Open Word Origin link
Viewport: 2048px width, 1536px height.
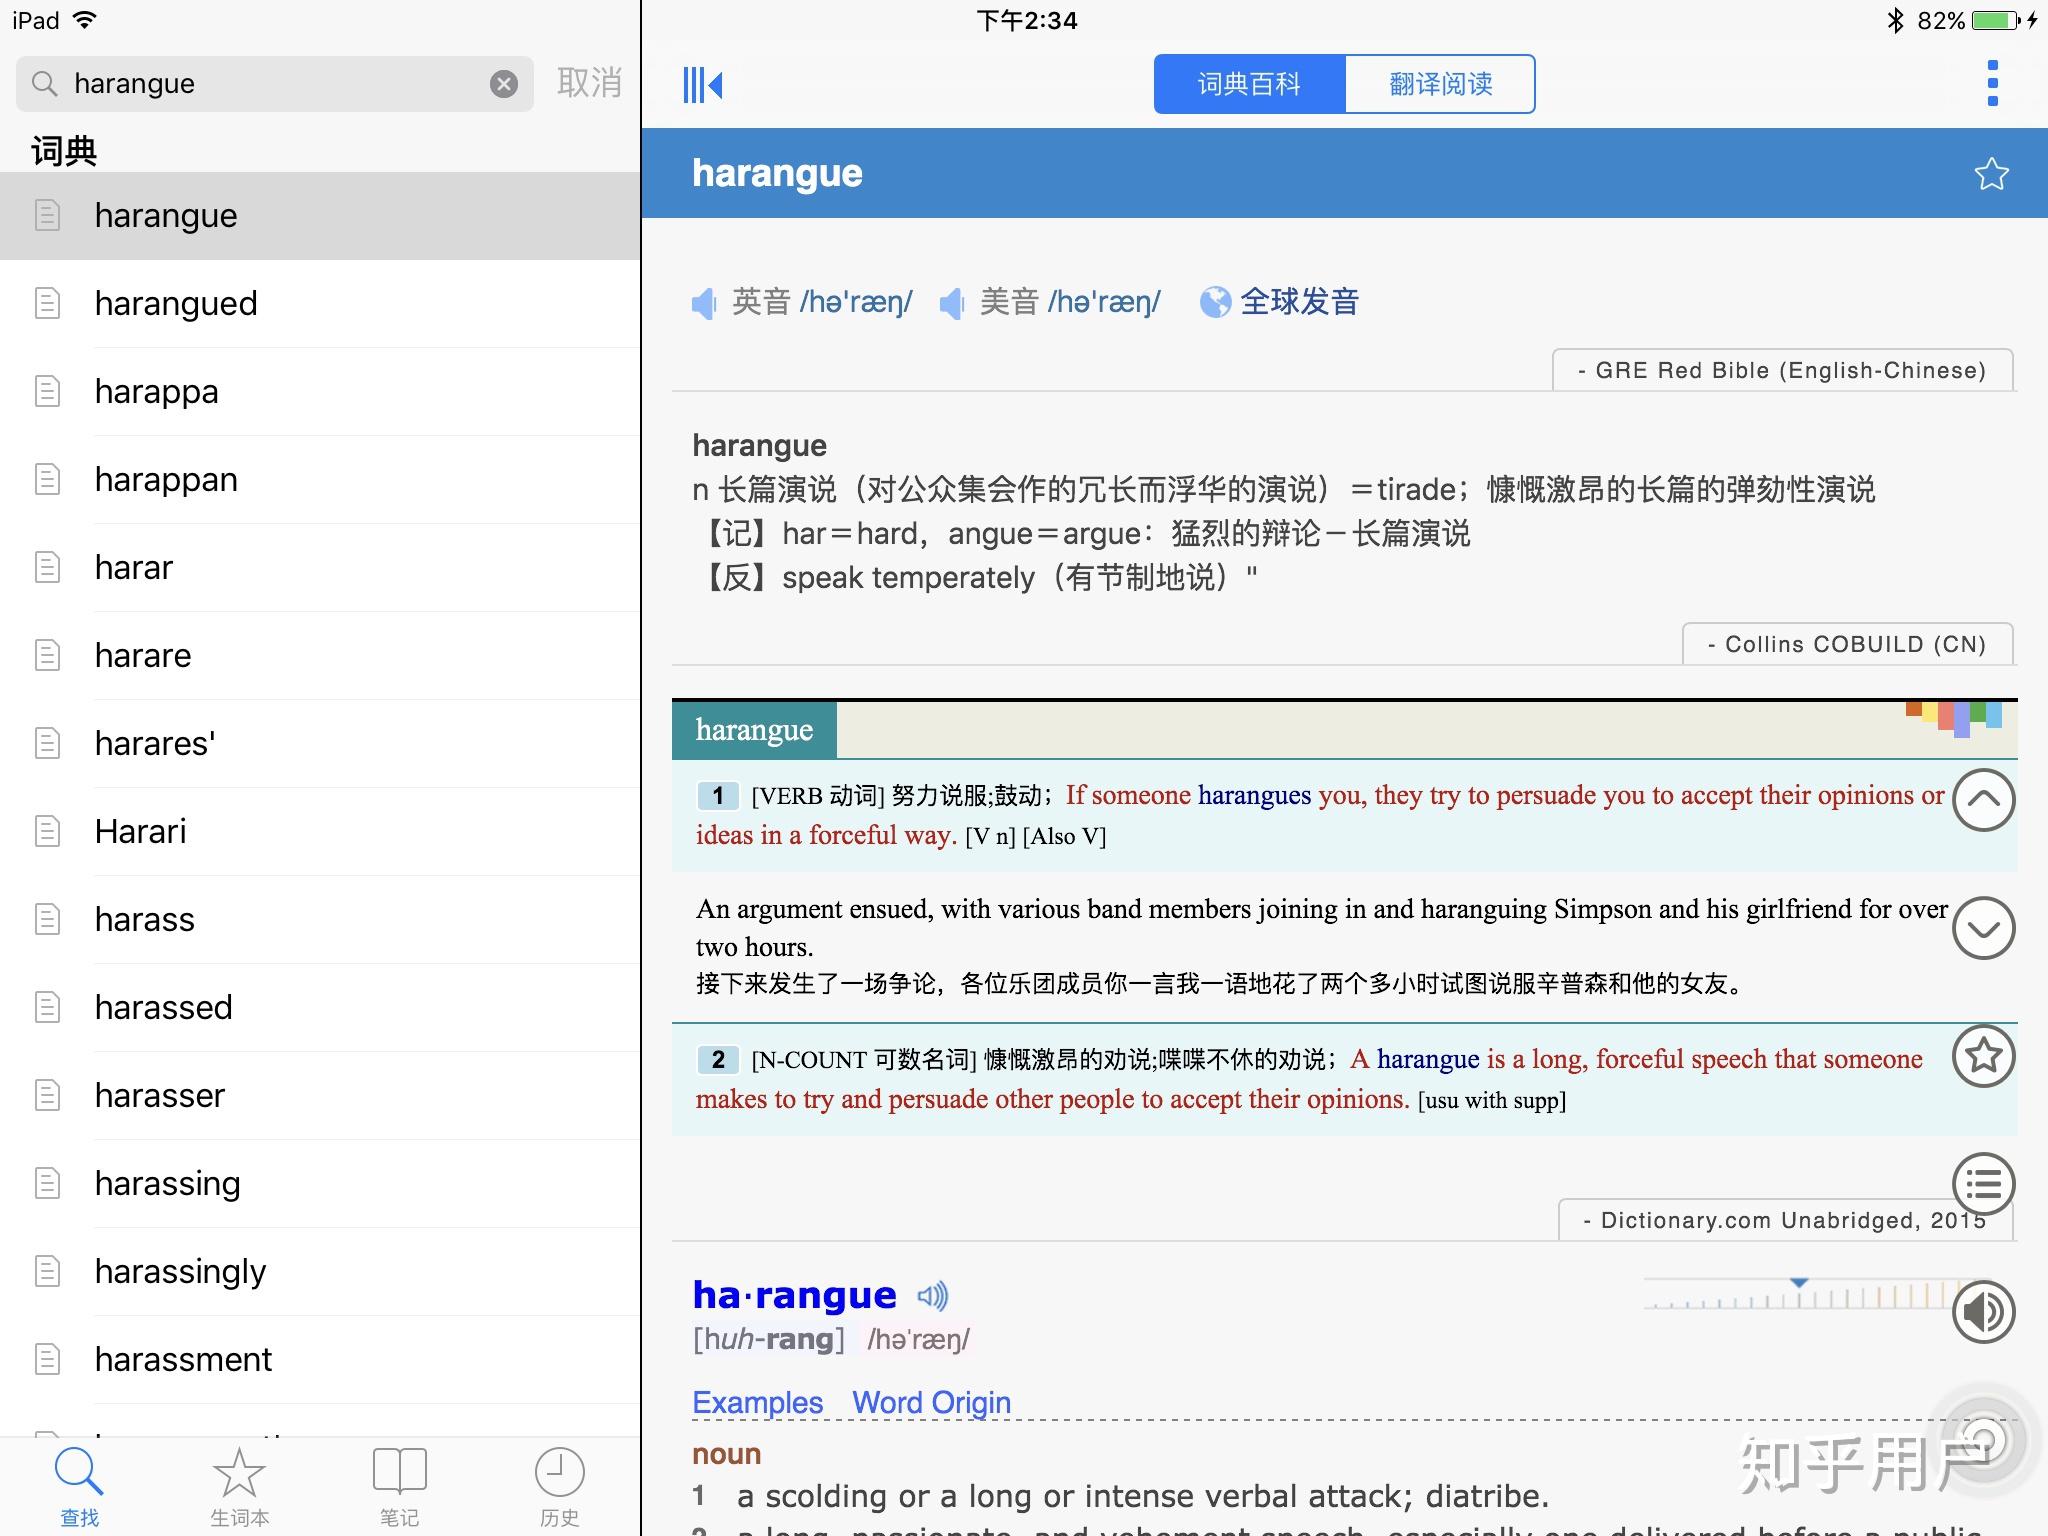[931, 1402]
